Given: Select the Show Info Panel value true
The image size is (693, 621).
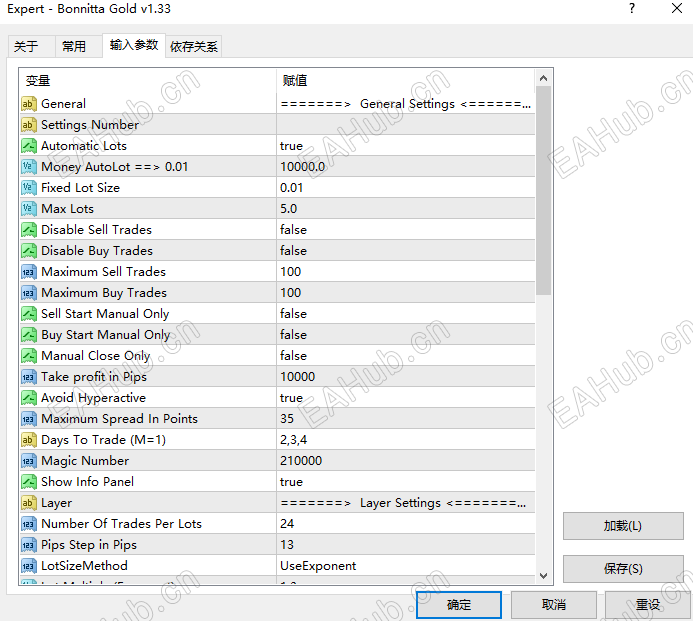Looking at the screenshot, I should click(x=291, y=482).
